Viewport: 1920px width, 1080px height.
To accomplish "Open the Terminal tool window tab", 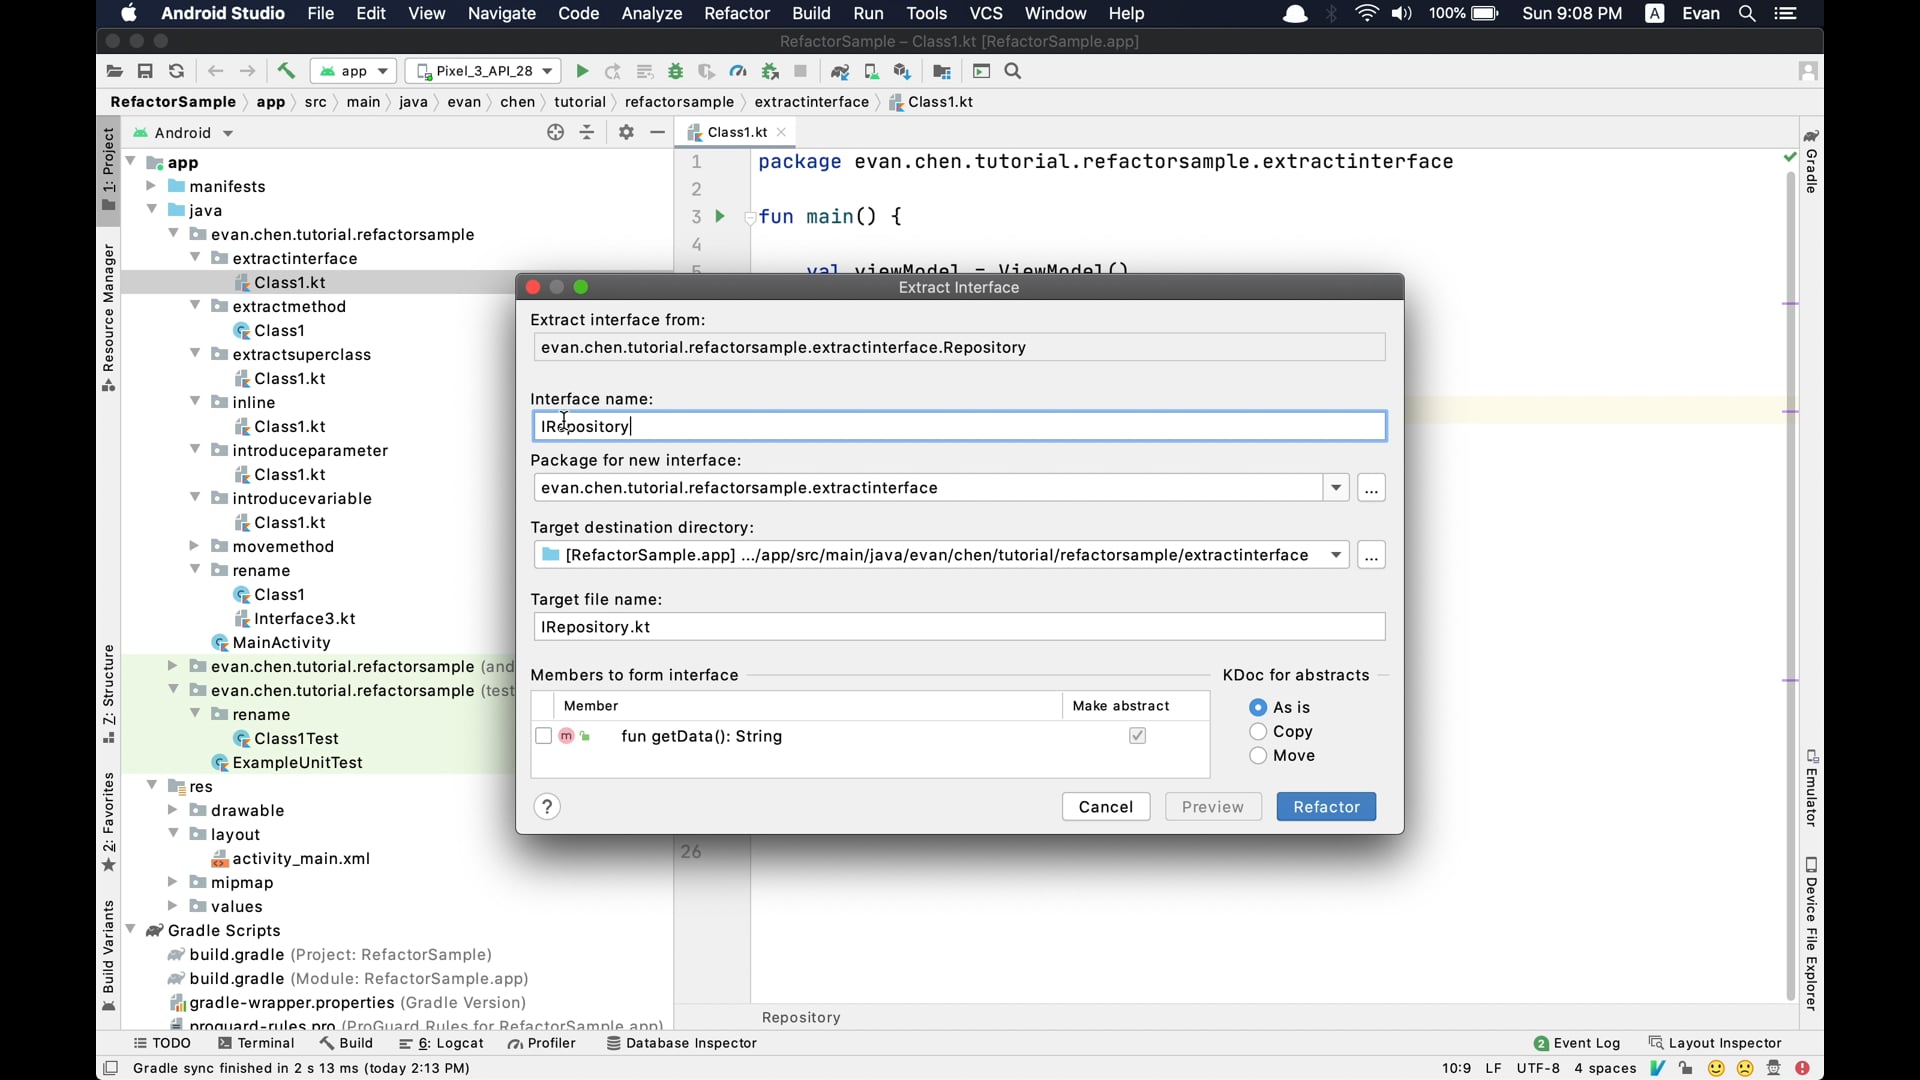I will pos(256,1043).
